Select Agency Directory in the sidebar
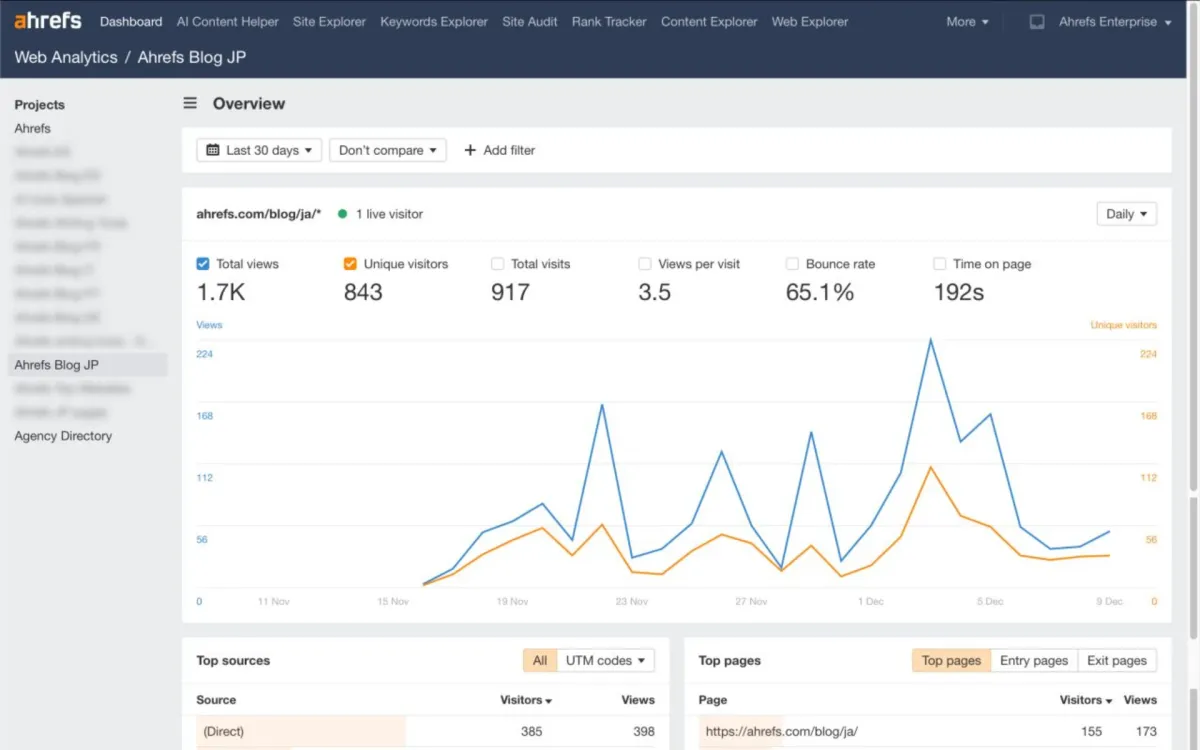The image size is (1200, 750). (62, 435)
